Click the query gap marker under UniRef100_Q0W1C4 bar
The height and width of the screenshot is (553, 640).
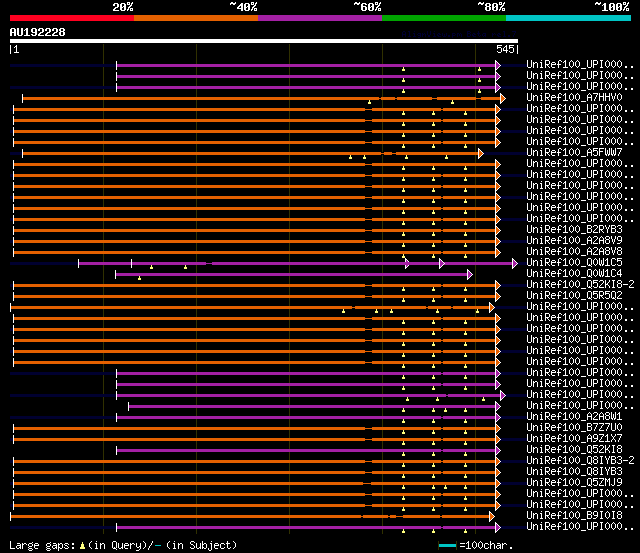pyautogui.click(x=140, y=278)
